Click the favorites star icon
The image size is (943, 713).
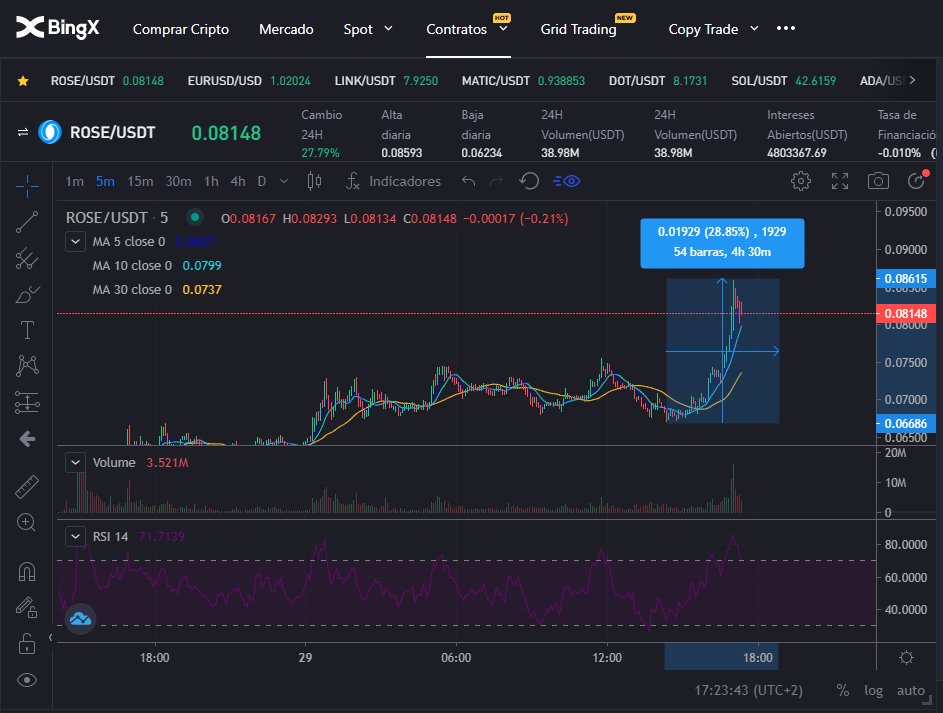(x=23, y=81)
